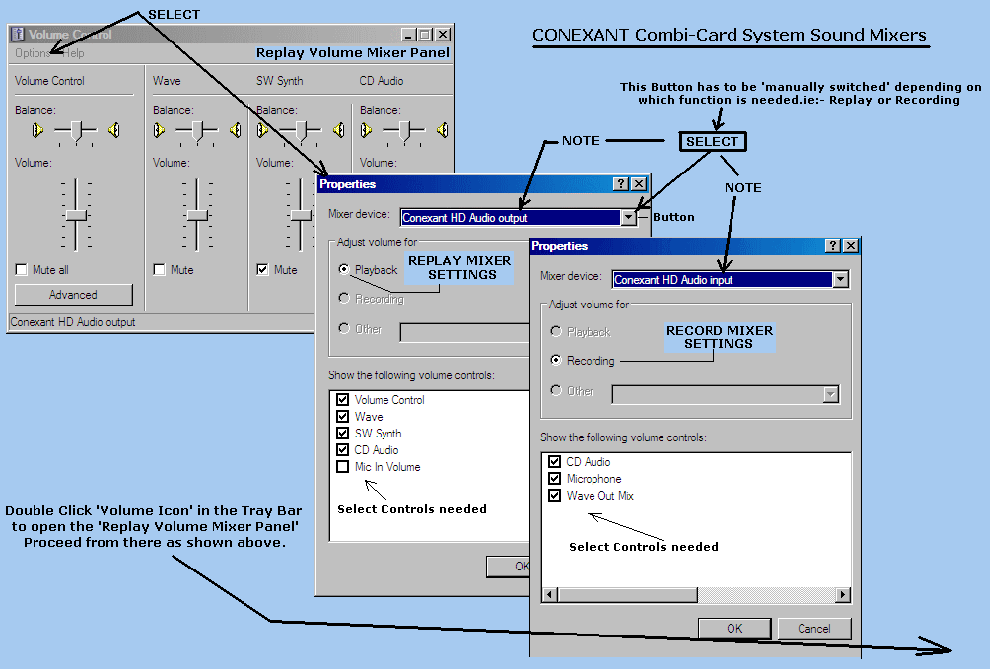Click left speaker icon of CD Audio balance
990x669 pixels.
pos(366,131)
